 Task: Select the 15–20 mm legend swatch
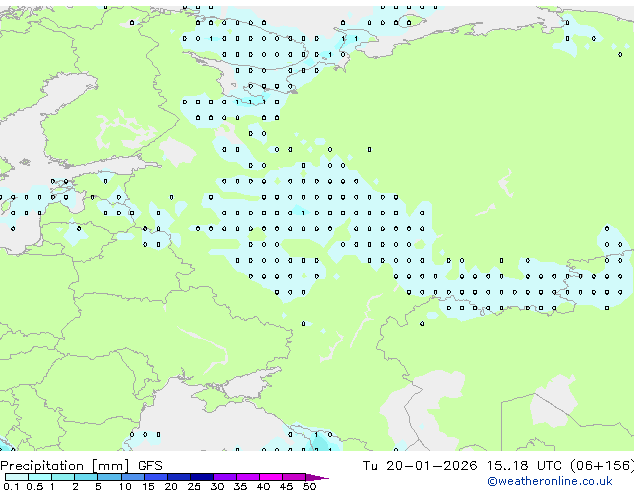coord(156,477)
